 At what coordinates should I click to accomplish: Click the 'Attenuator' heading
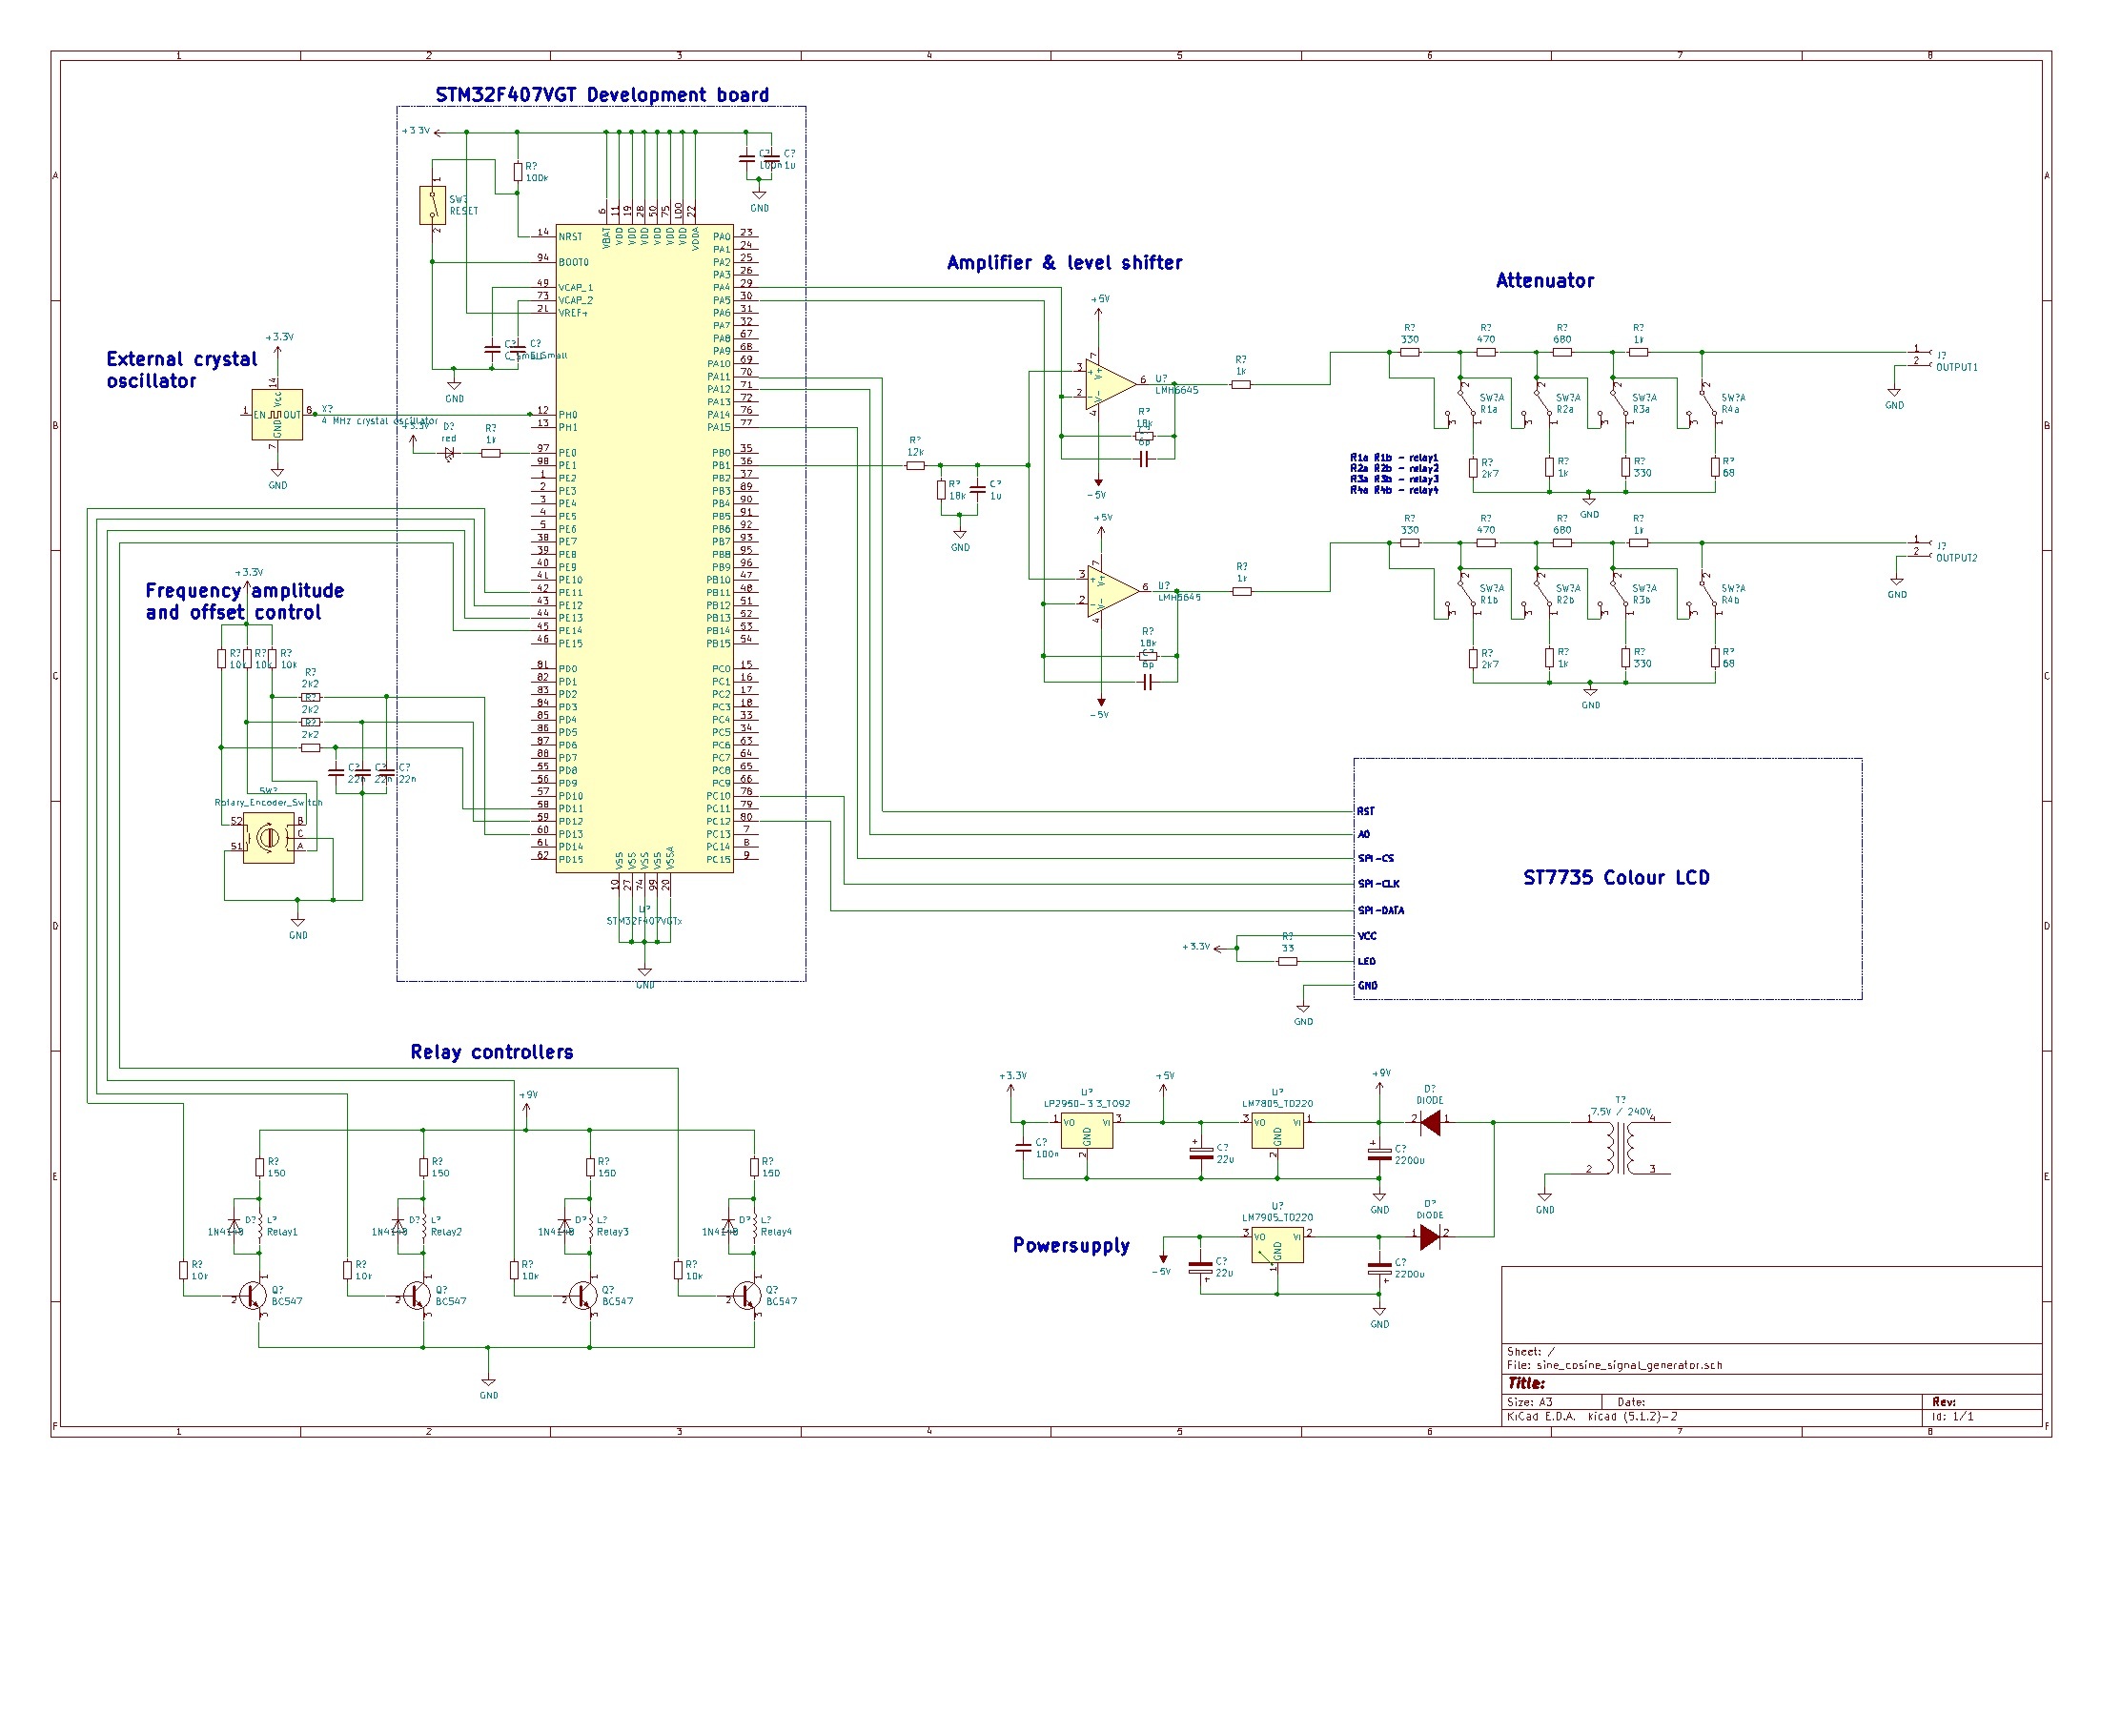tap(1544, 280)
